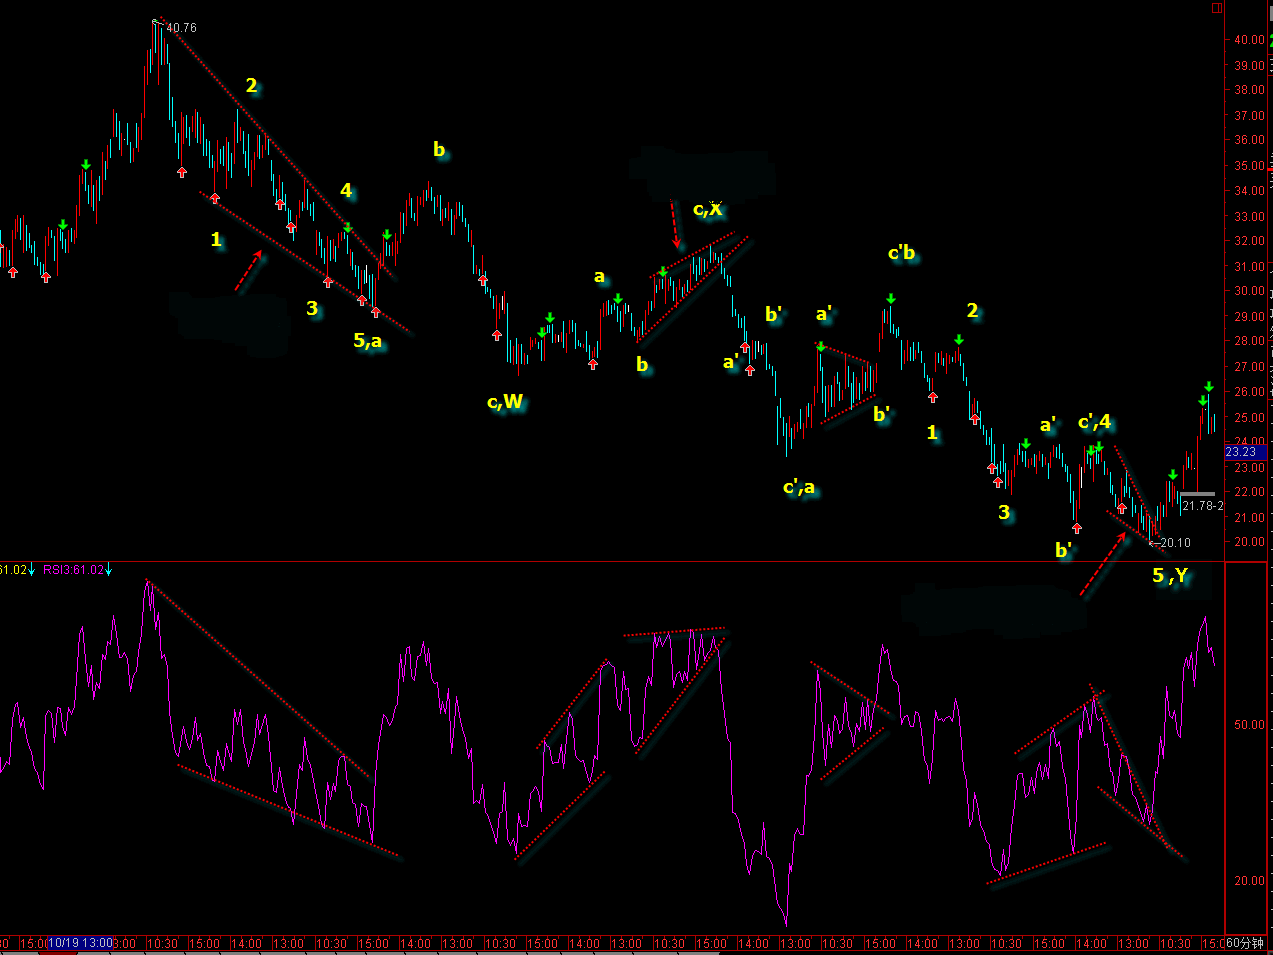Click the 25.00 mark on price axis
Viewport: 1273px width, 955px height.
[x=1249, y=417]
